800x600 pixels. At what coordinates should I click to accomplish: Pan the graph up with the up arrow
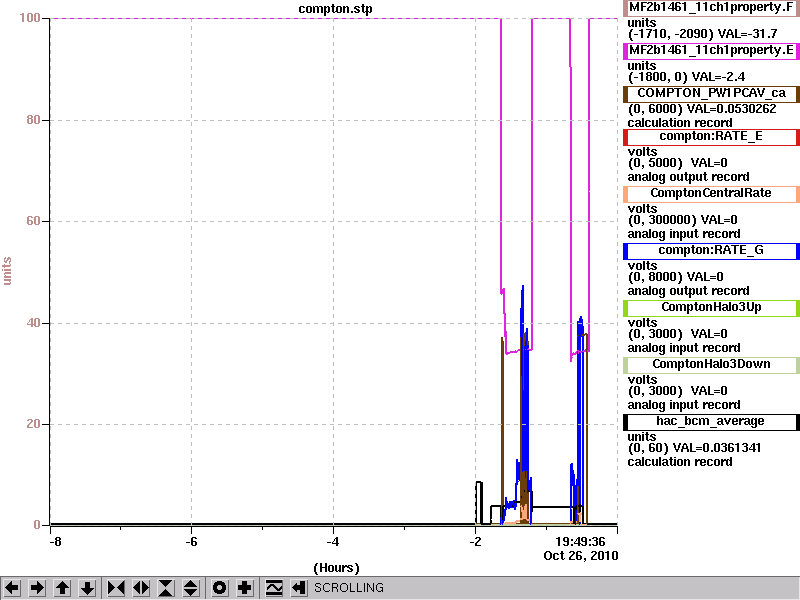tap(62, 588)
